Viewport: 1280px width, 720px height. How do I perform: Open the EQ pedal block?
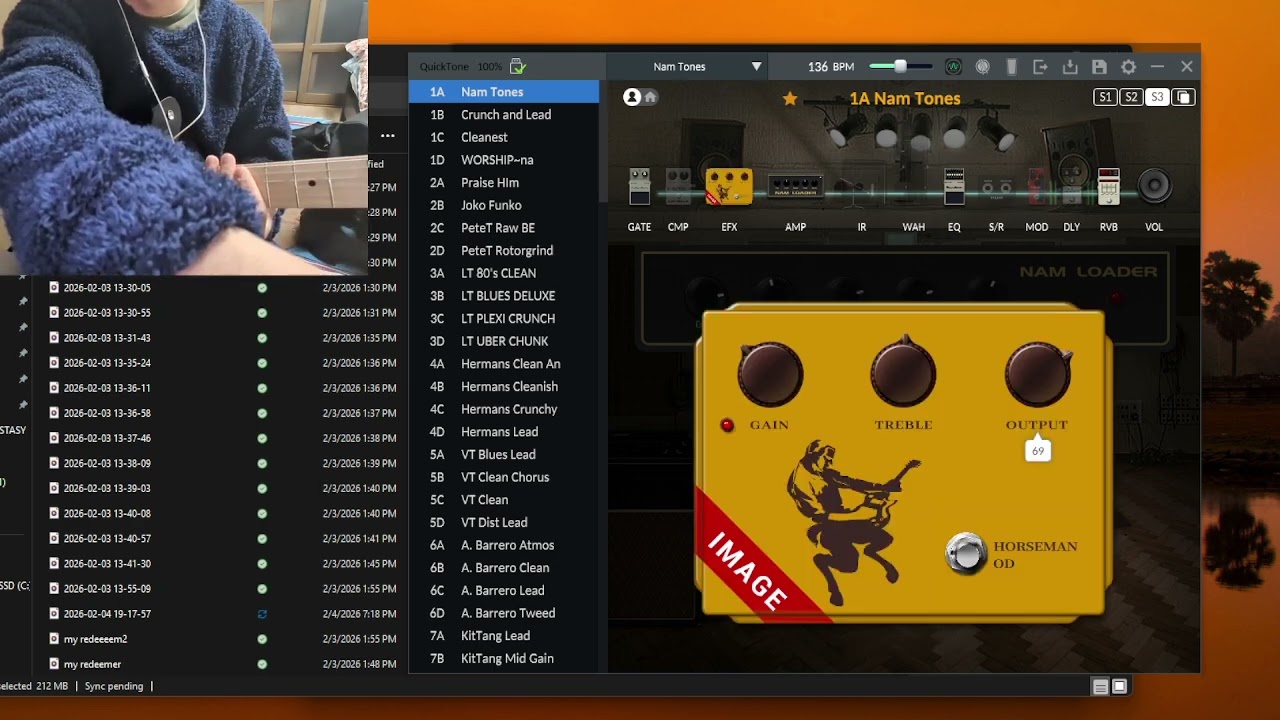954,187
